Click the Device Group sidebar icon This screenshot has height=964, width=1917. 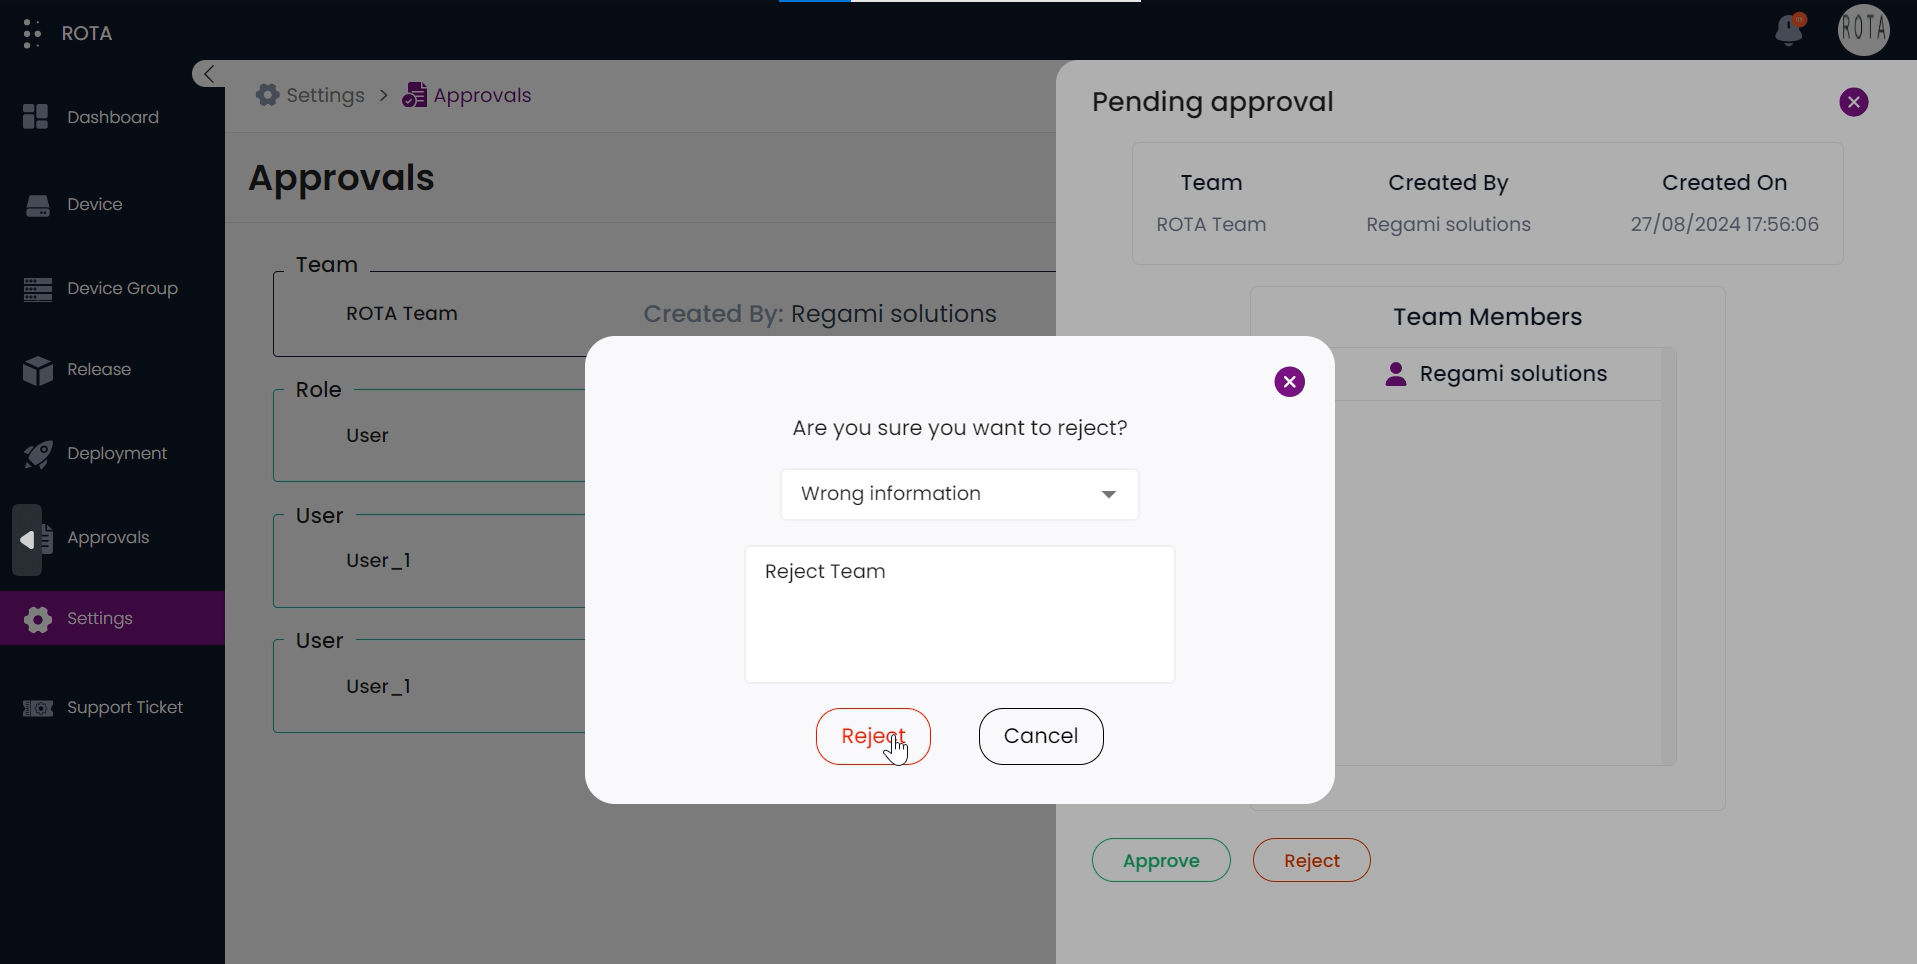tap(37, 289)
